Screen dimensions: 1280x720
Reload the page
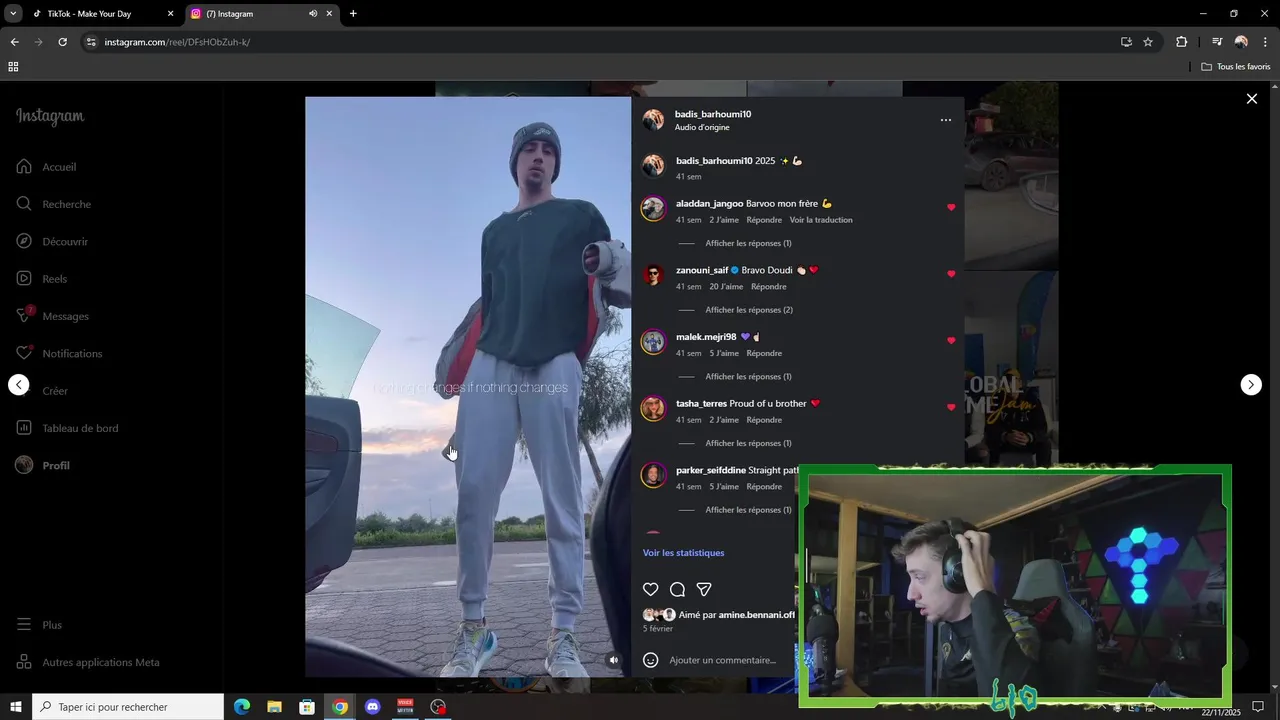(x=62, y=42)
